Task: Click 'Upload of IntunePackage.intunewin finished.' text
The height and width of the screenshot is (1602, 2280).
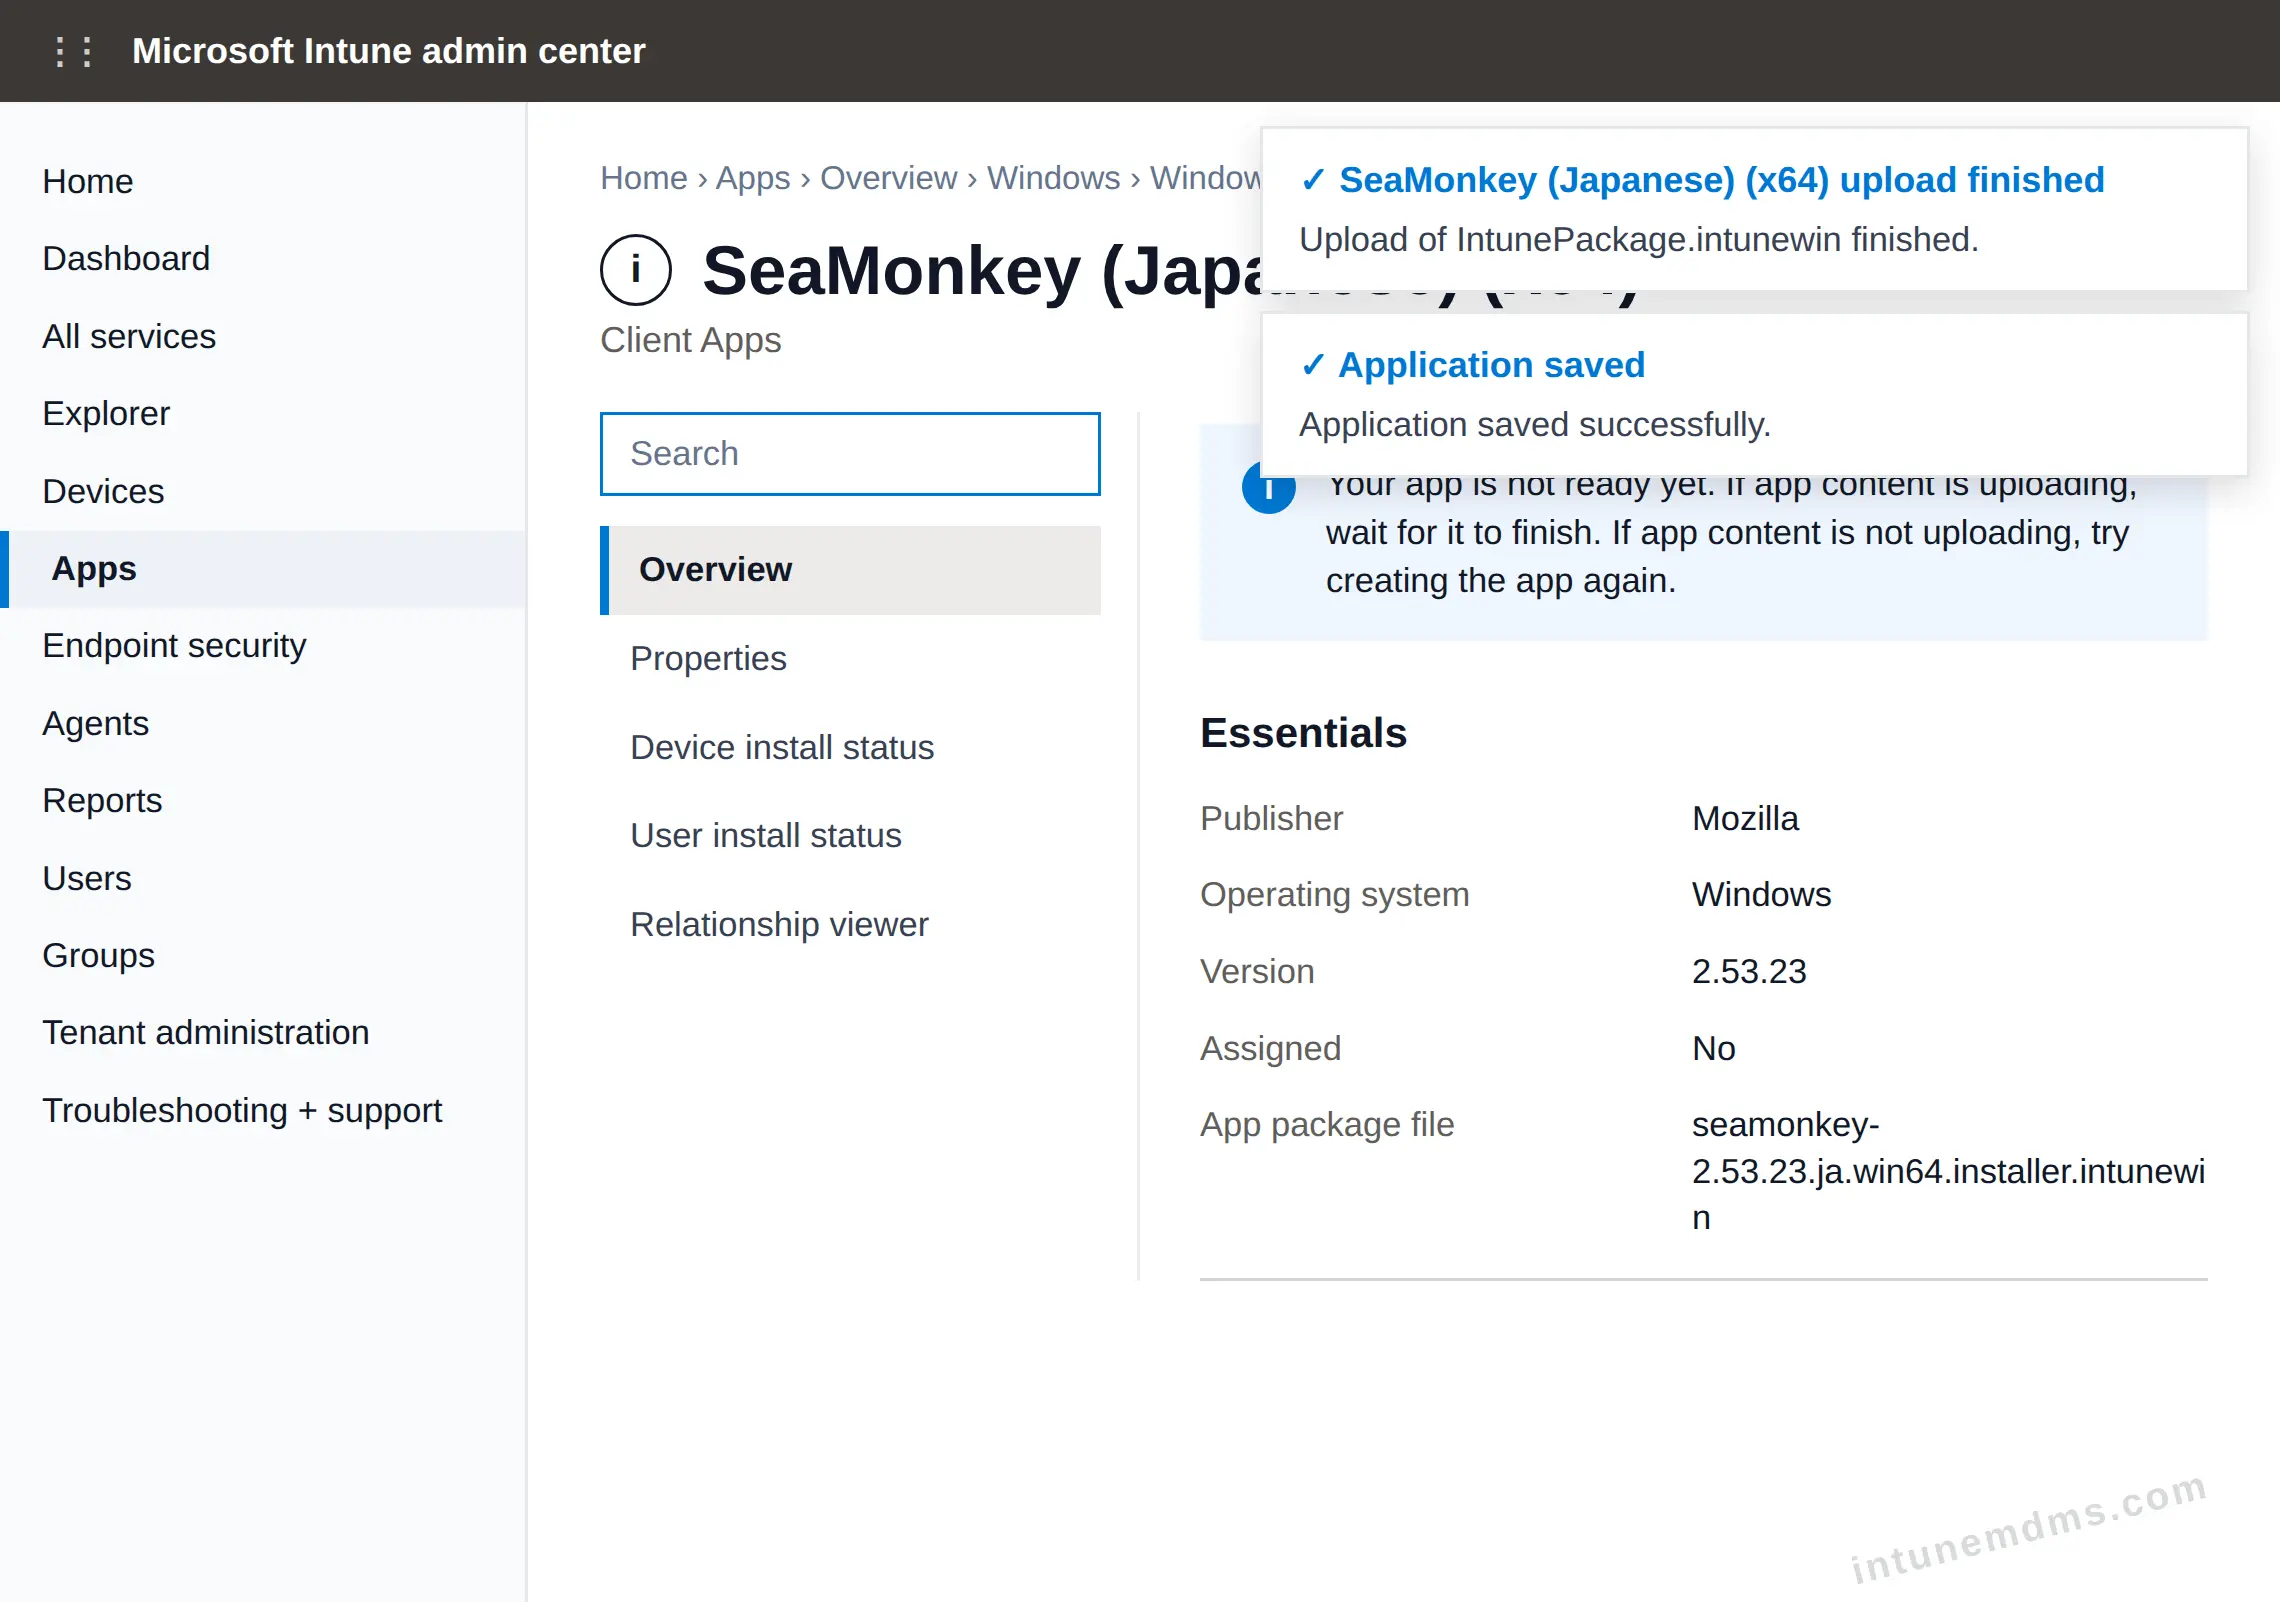Action: (1639, 240)
